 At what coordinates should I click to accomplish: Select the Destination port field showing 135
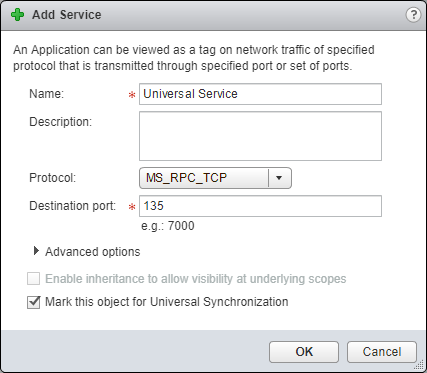pos(260,206)
